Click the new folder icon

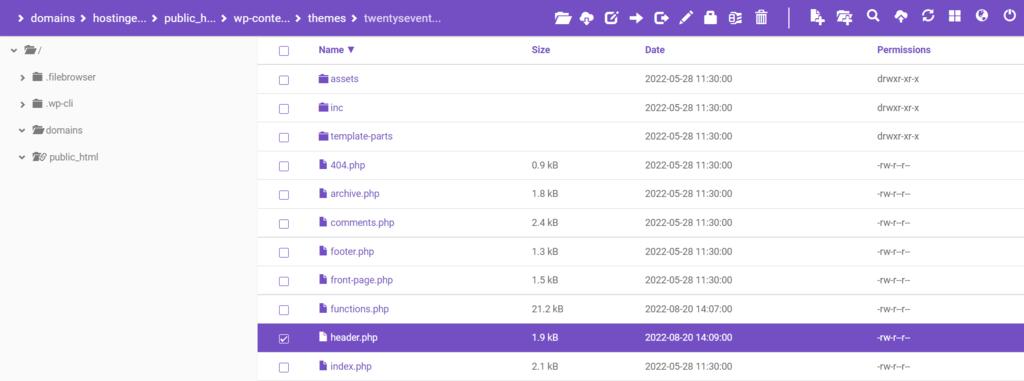point(844,18)
